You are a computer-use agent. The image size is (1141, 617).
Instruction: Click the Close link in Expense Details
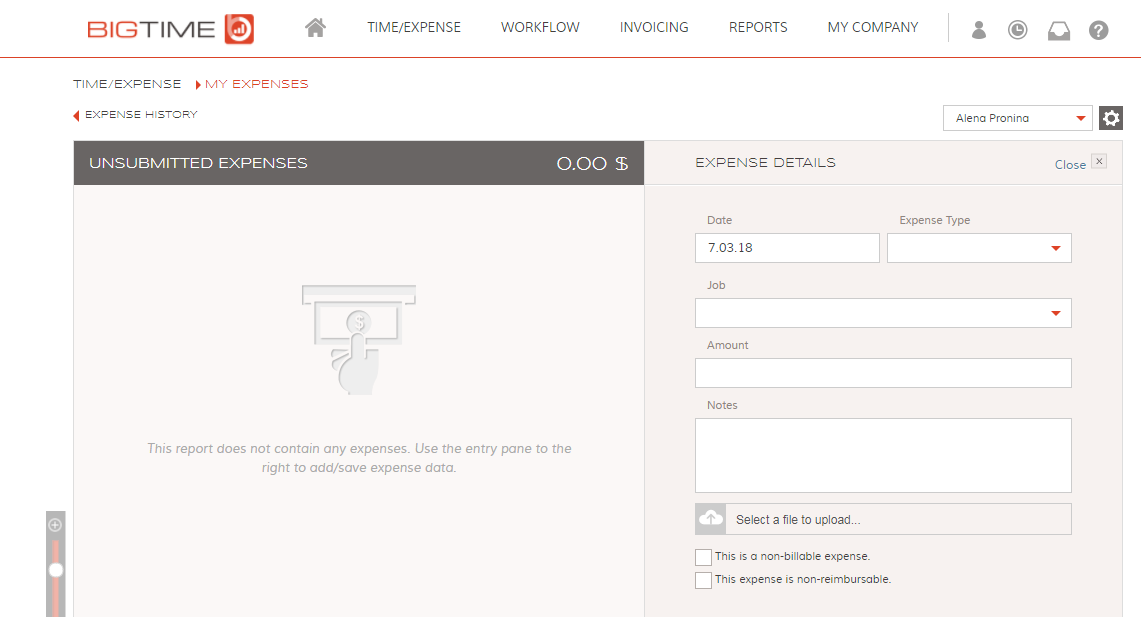[1070, 164]
